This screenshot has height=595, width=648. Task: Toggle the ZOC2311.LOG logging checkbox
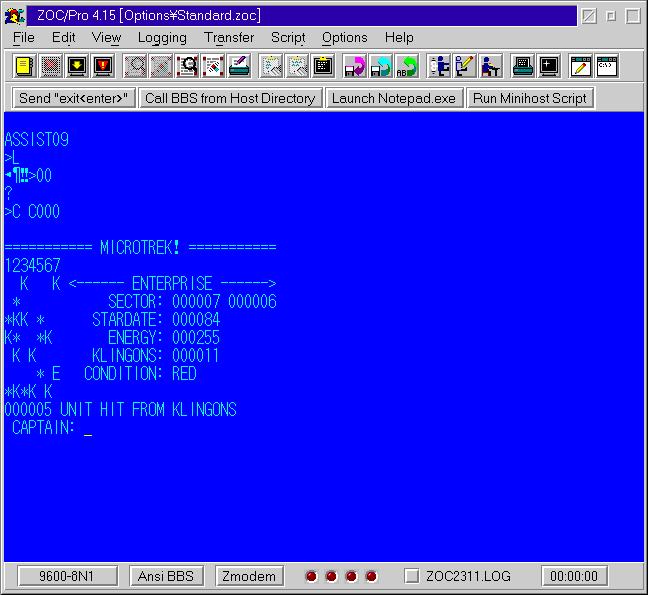click(x=411, y=576)
